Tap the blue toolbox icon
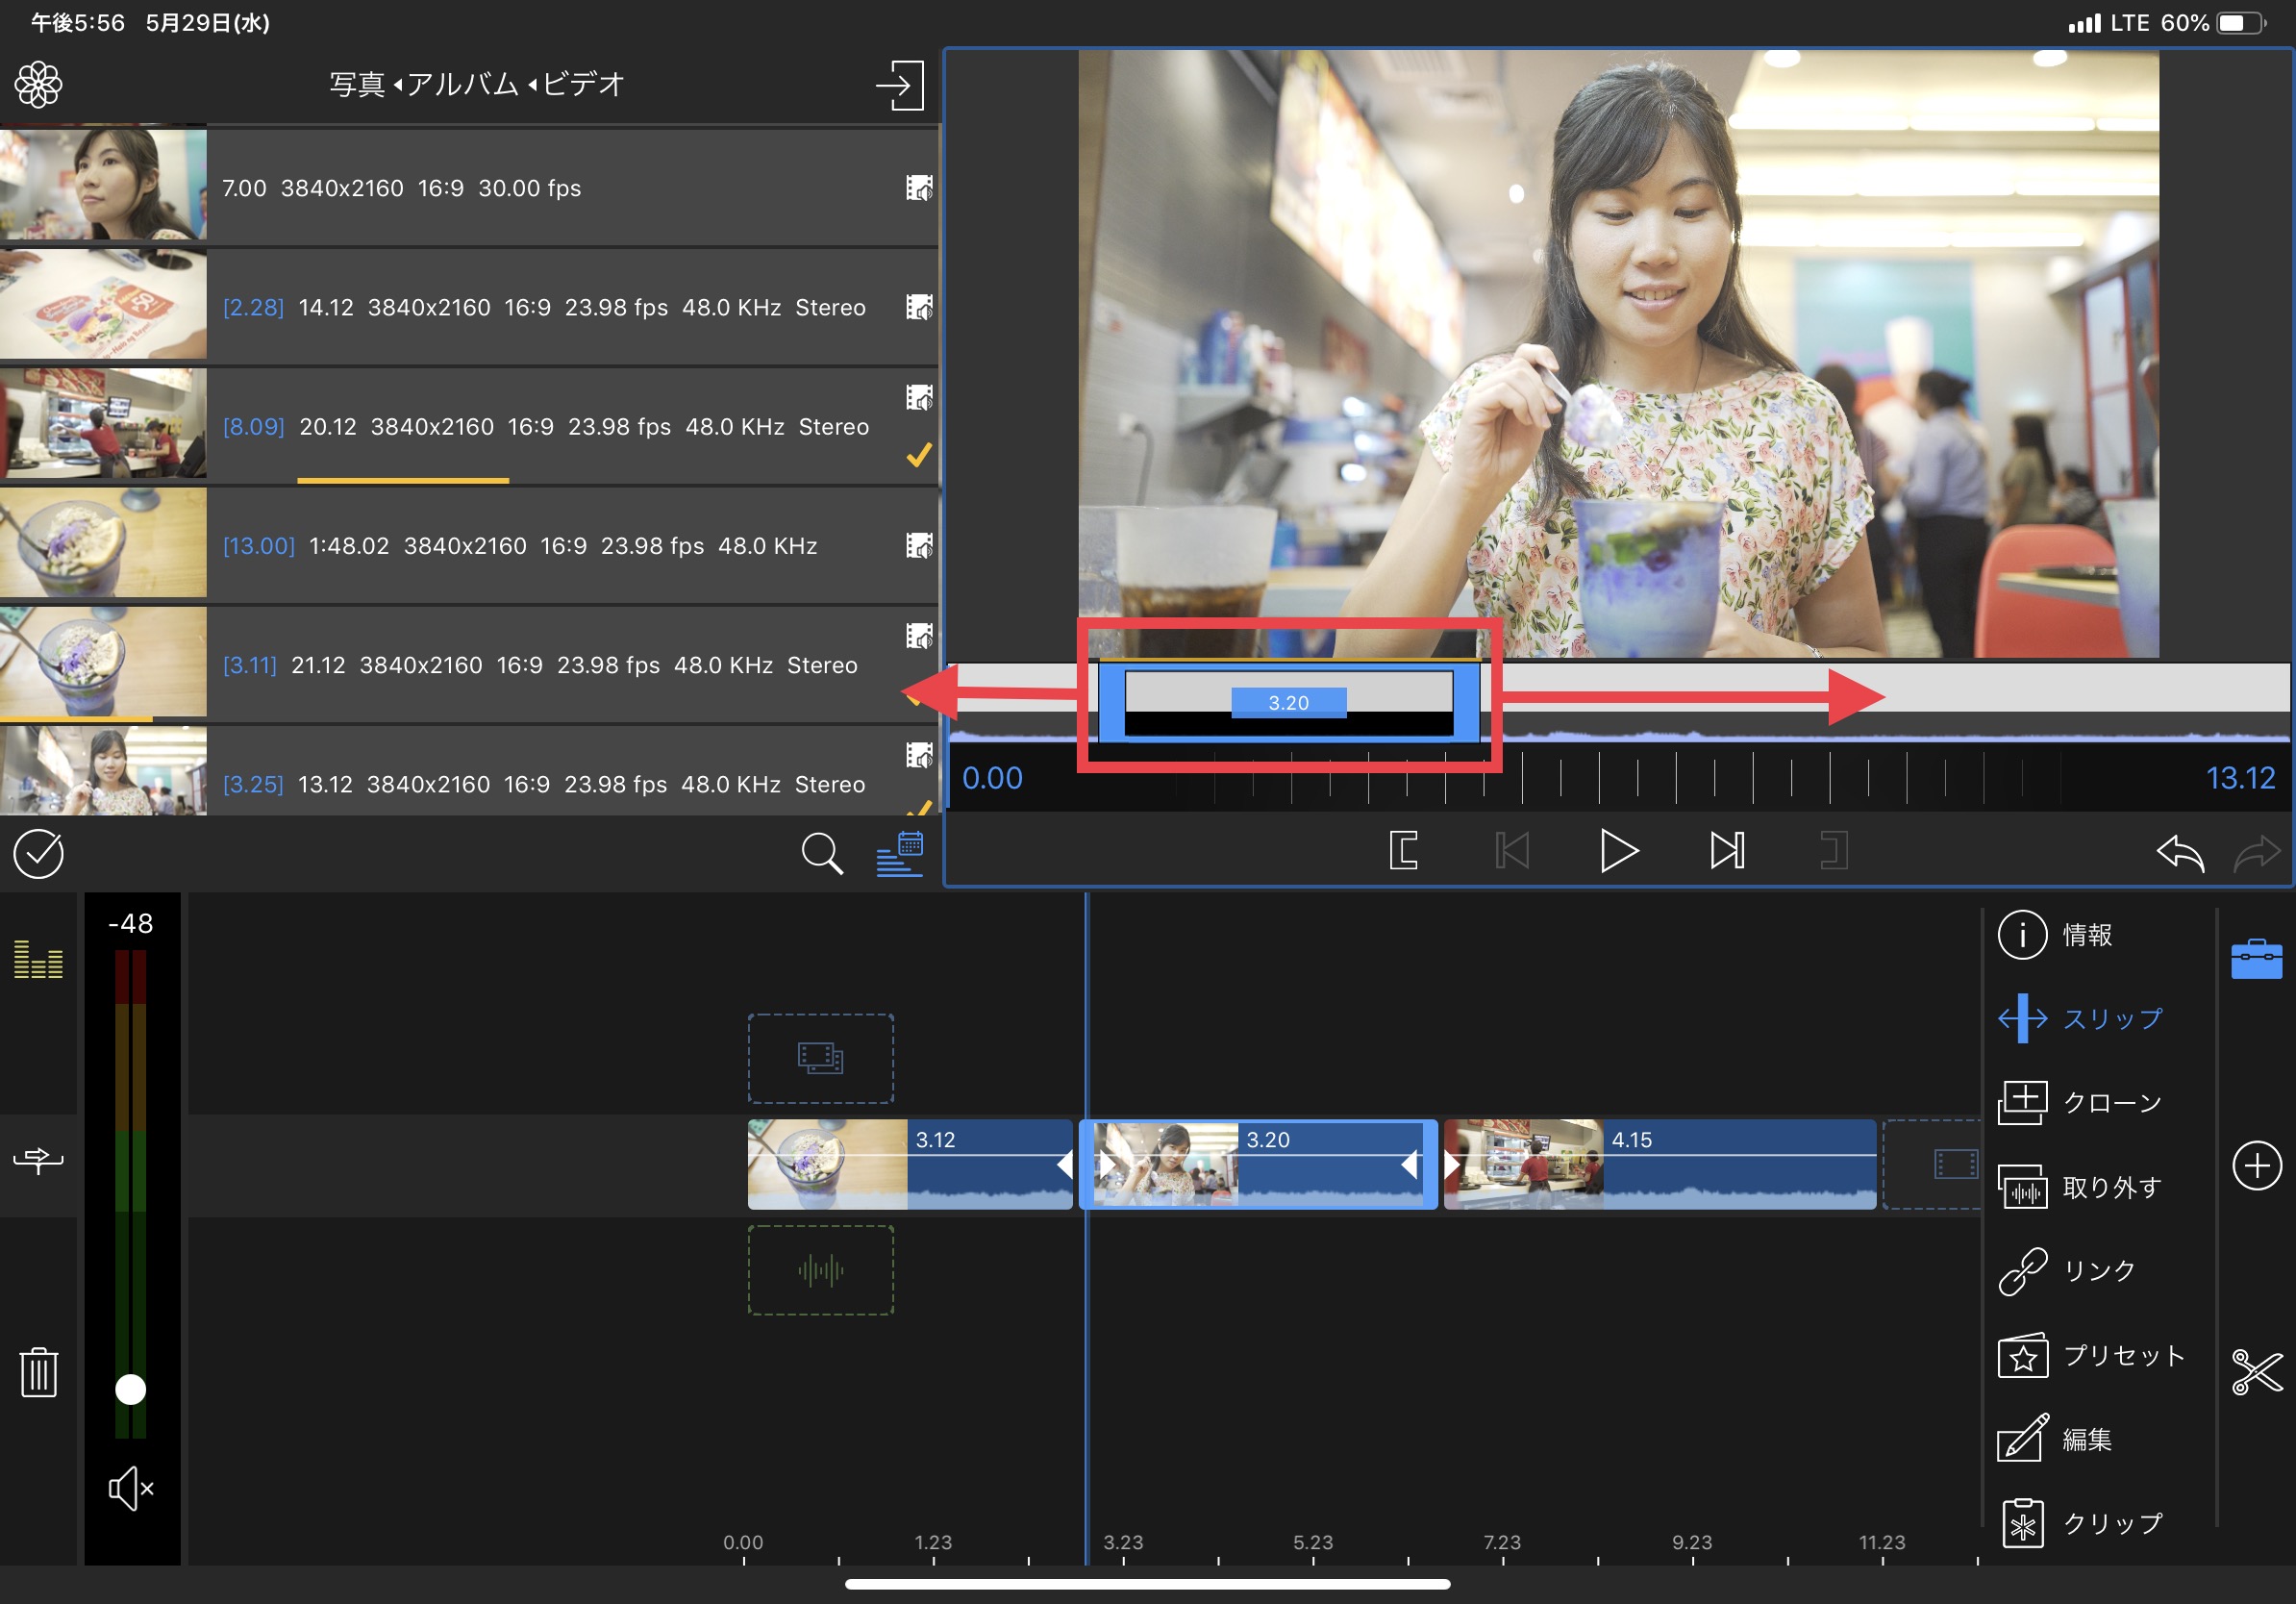The height and width of the screenshot is (1604, 2296). pos(2256,958)
